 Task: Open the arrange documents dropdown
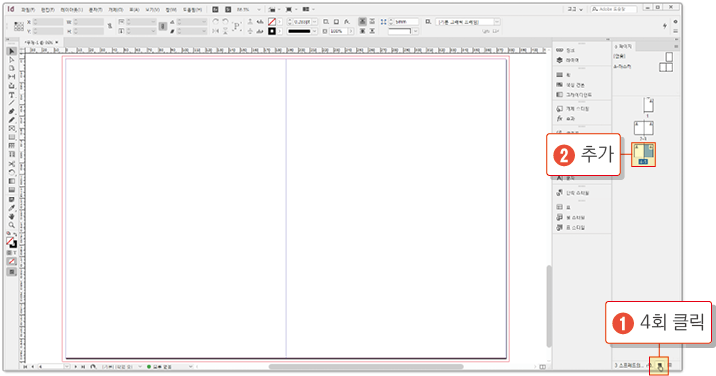click(x=308, y=10)
